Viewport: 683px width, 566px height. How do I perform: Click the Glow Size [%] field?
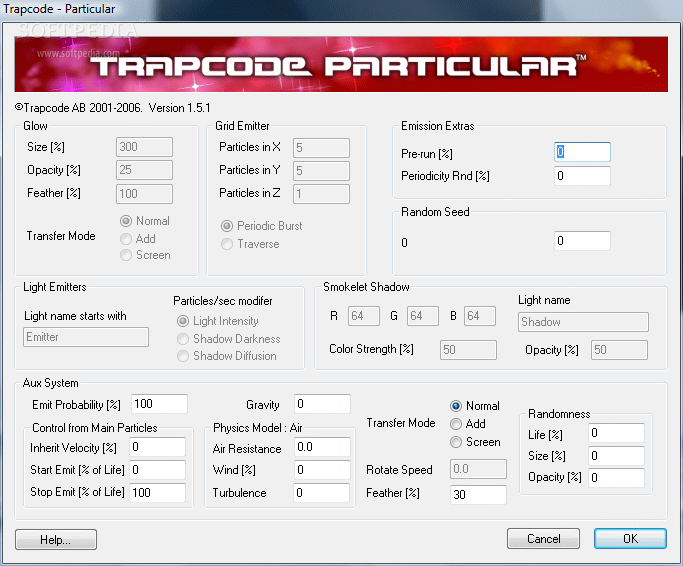pyautogui.click(x=144, y=147)
